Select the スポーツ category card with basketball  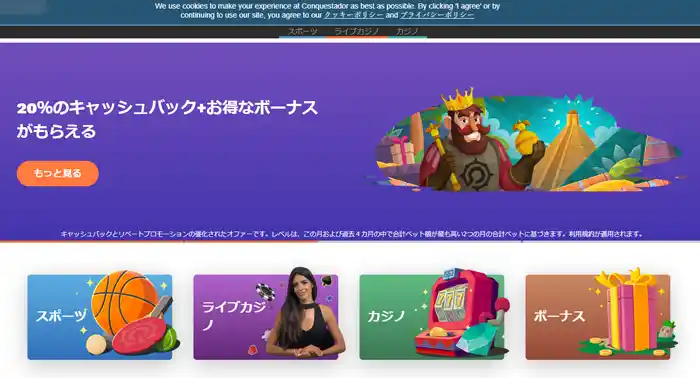pos(100,317)
